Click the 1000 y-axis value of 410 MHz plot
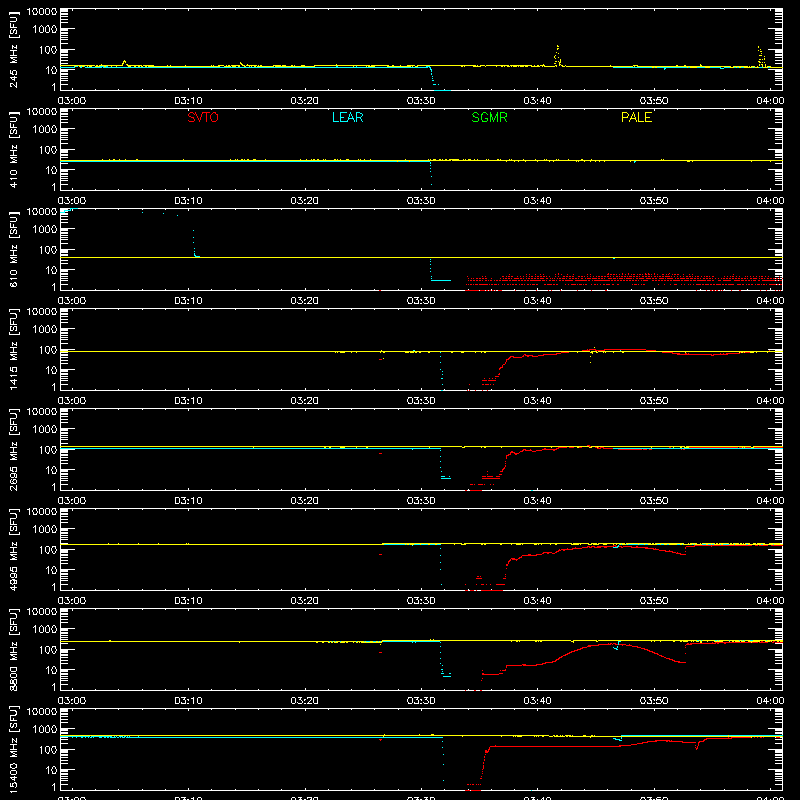The width and height of the screenshot is (800, 800). pyautogui.click(x=45, y=130)
